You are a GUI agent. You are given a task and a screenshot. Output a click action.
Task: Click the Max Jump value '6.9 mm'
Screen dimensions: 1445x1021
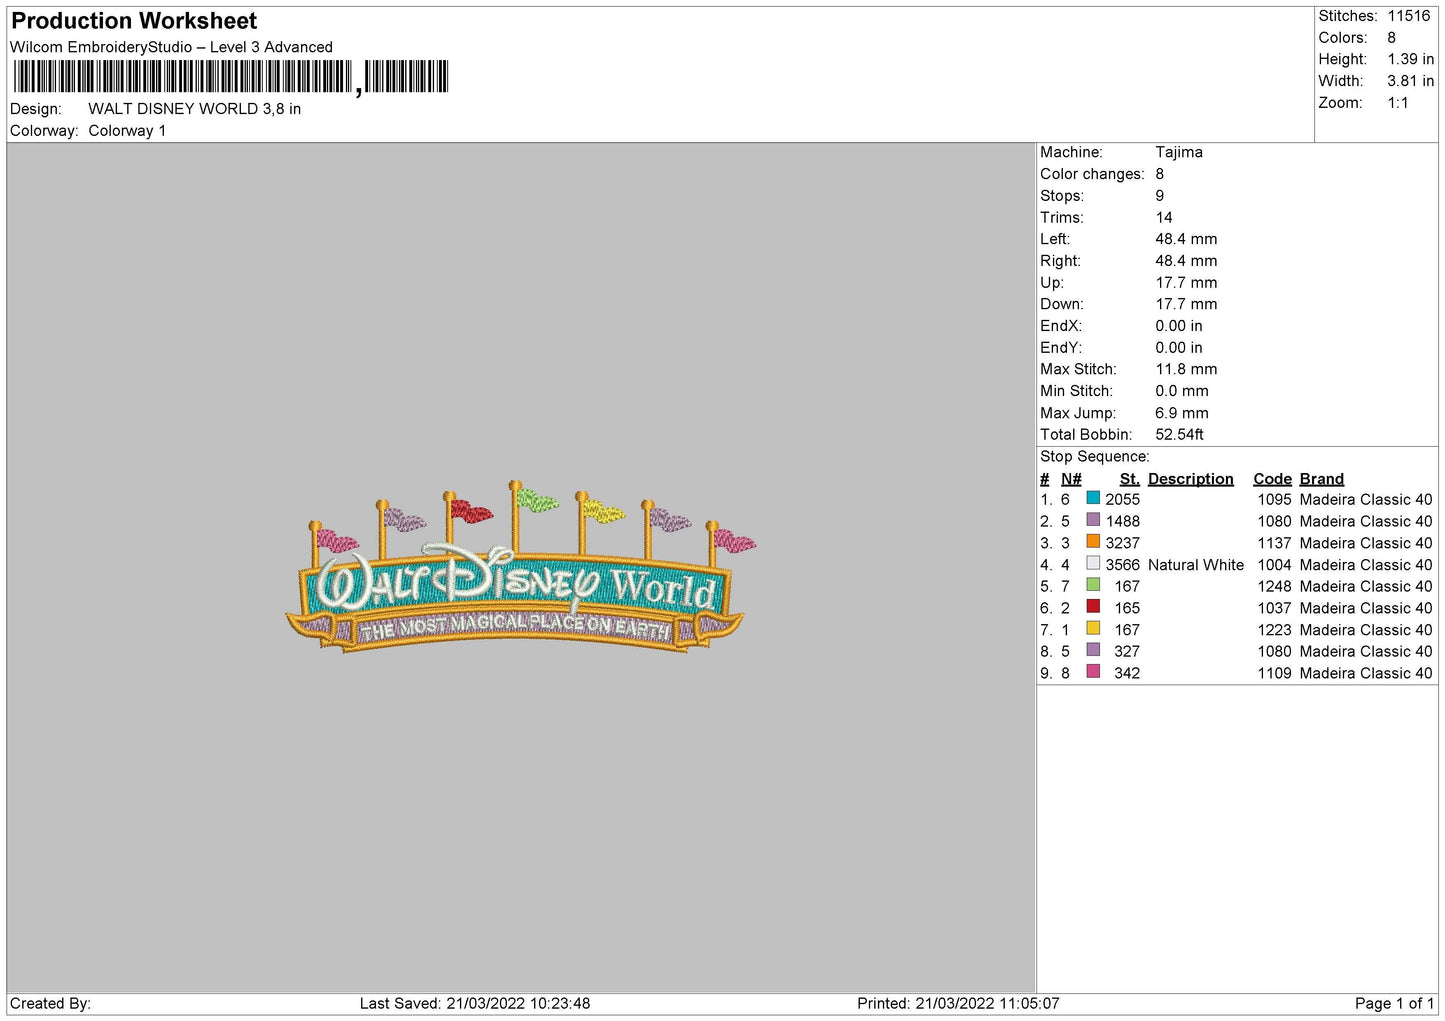1182,413
